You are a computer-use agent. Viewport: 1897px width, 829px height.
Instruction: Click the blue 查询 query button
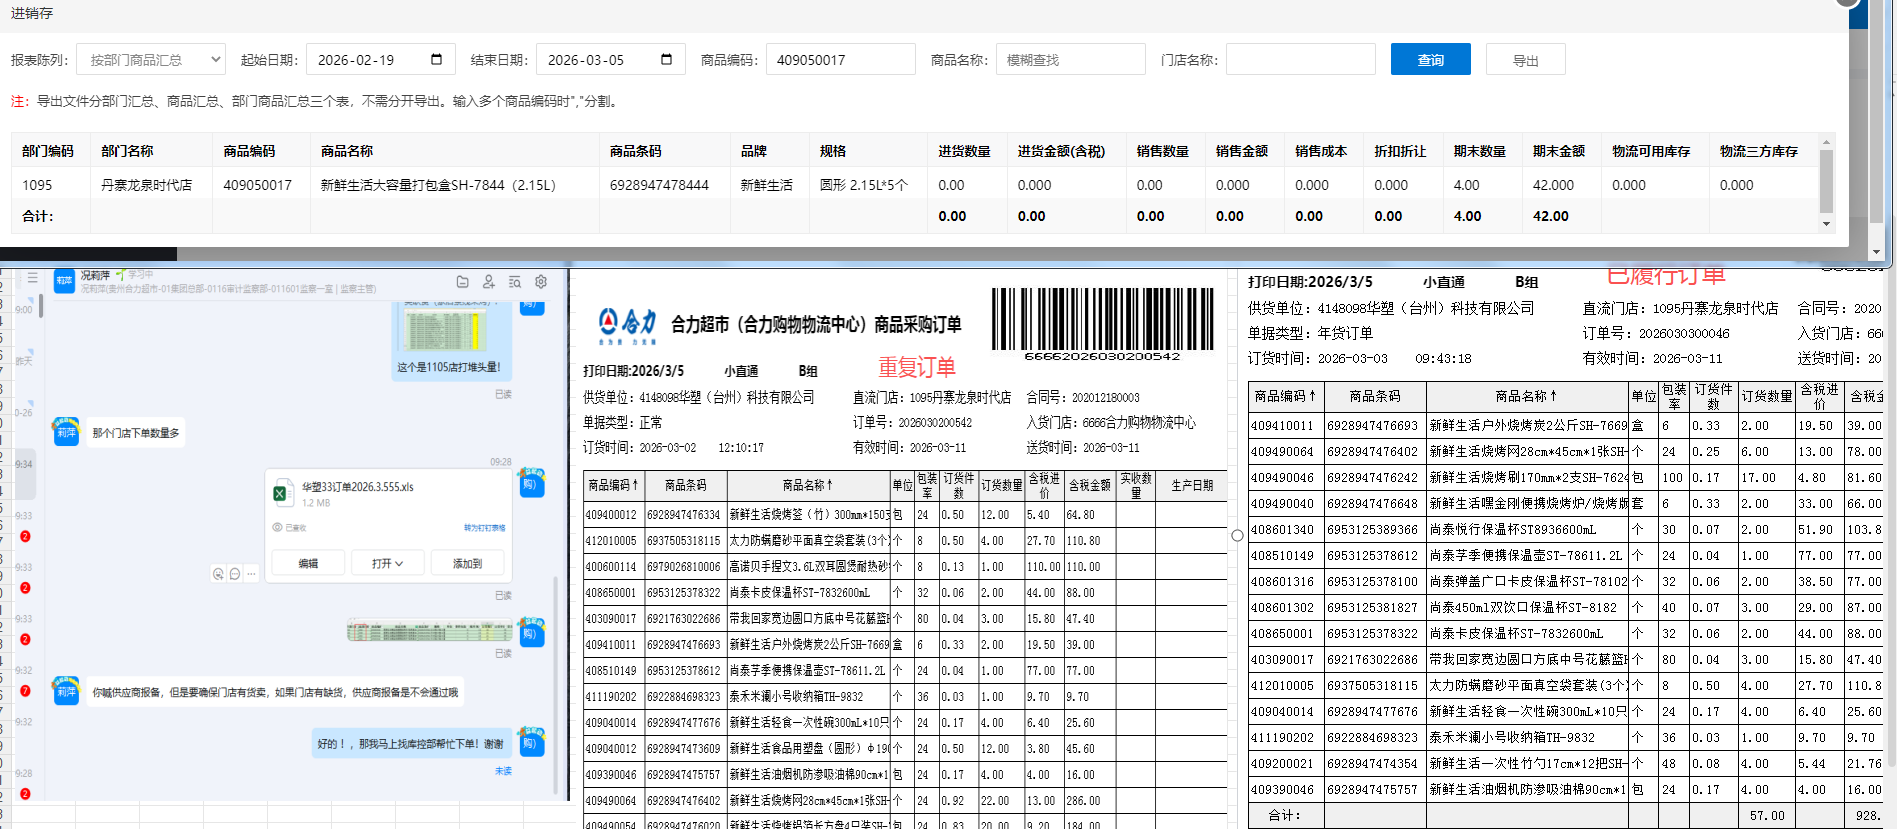[1430, 60]
